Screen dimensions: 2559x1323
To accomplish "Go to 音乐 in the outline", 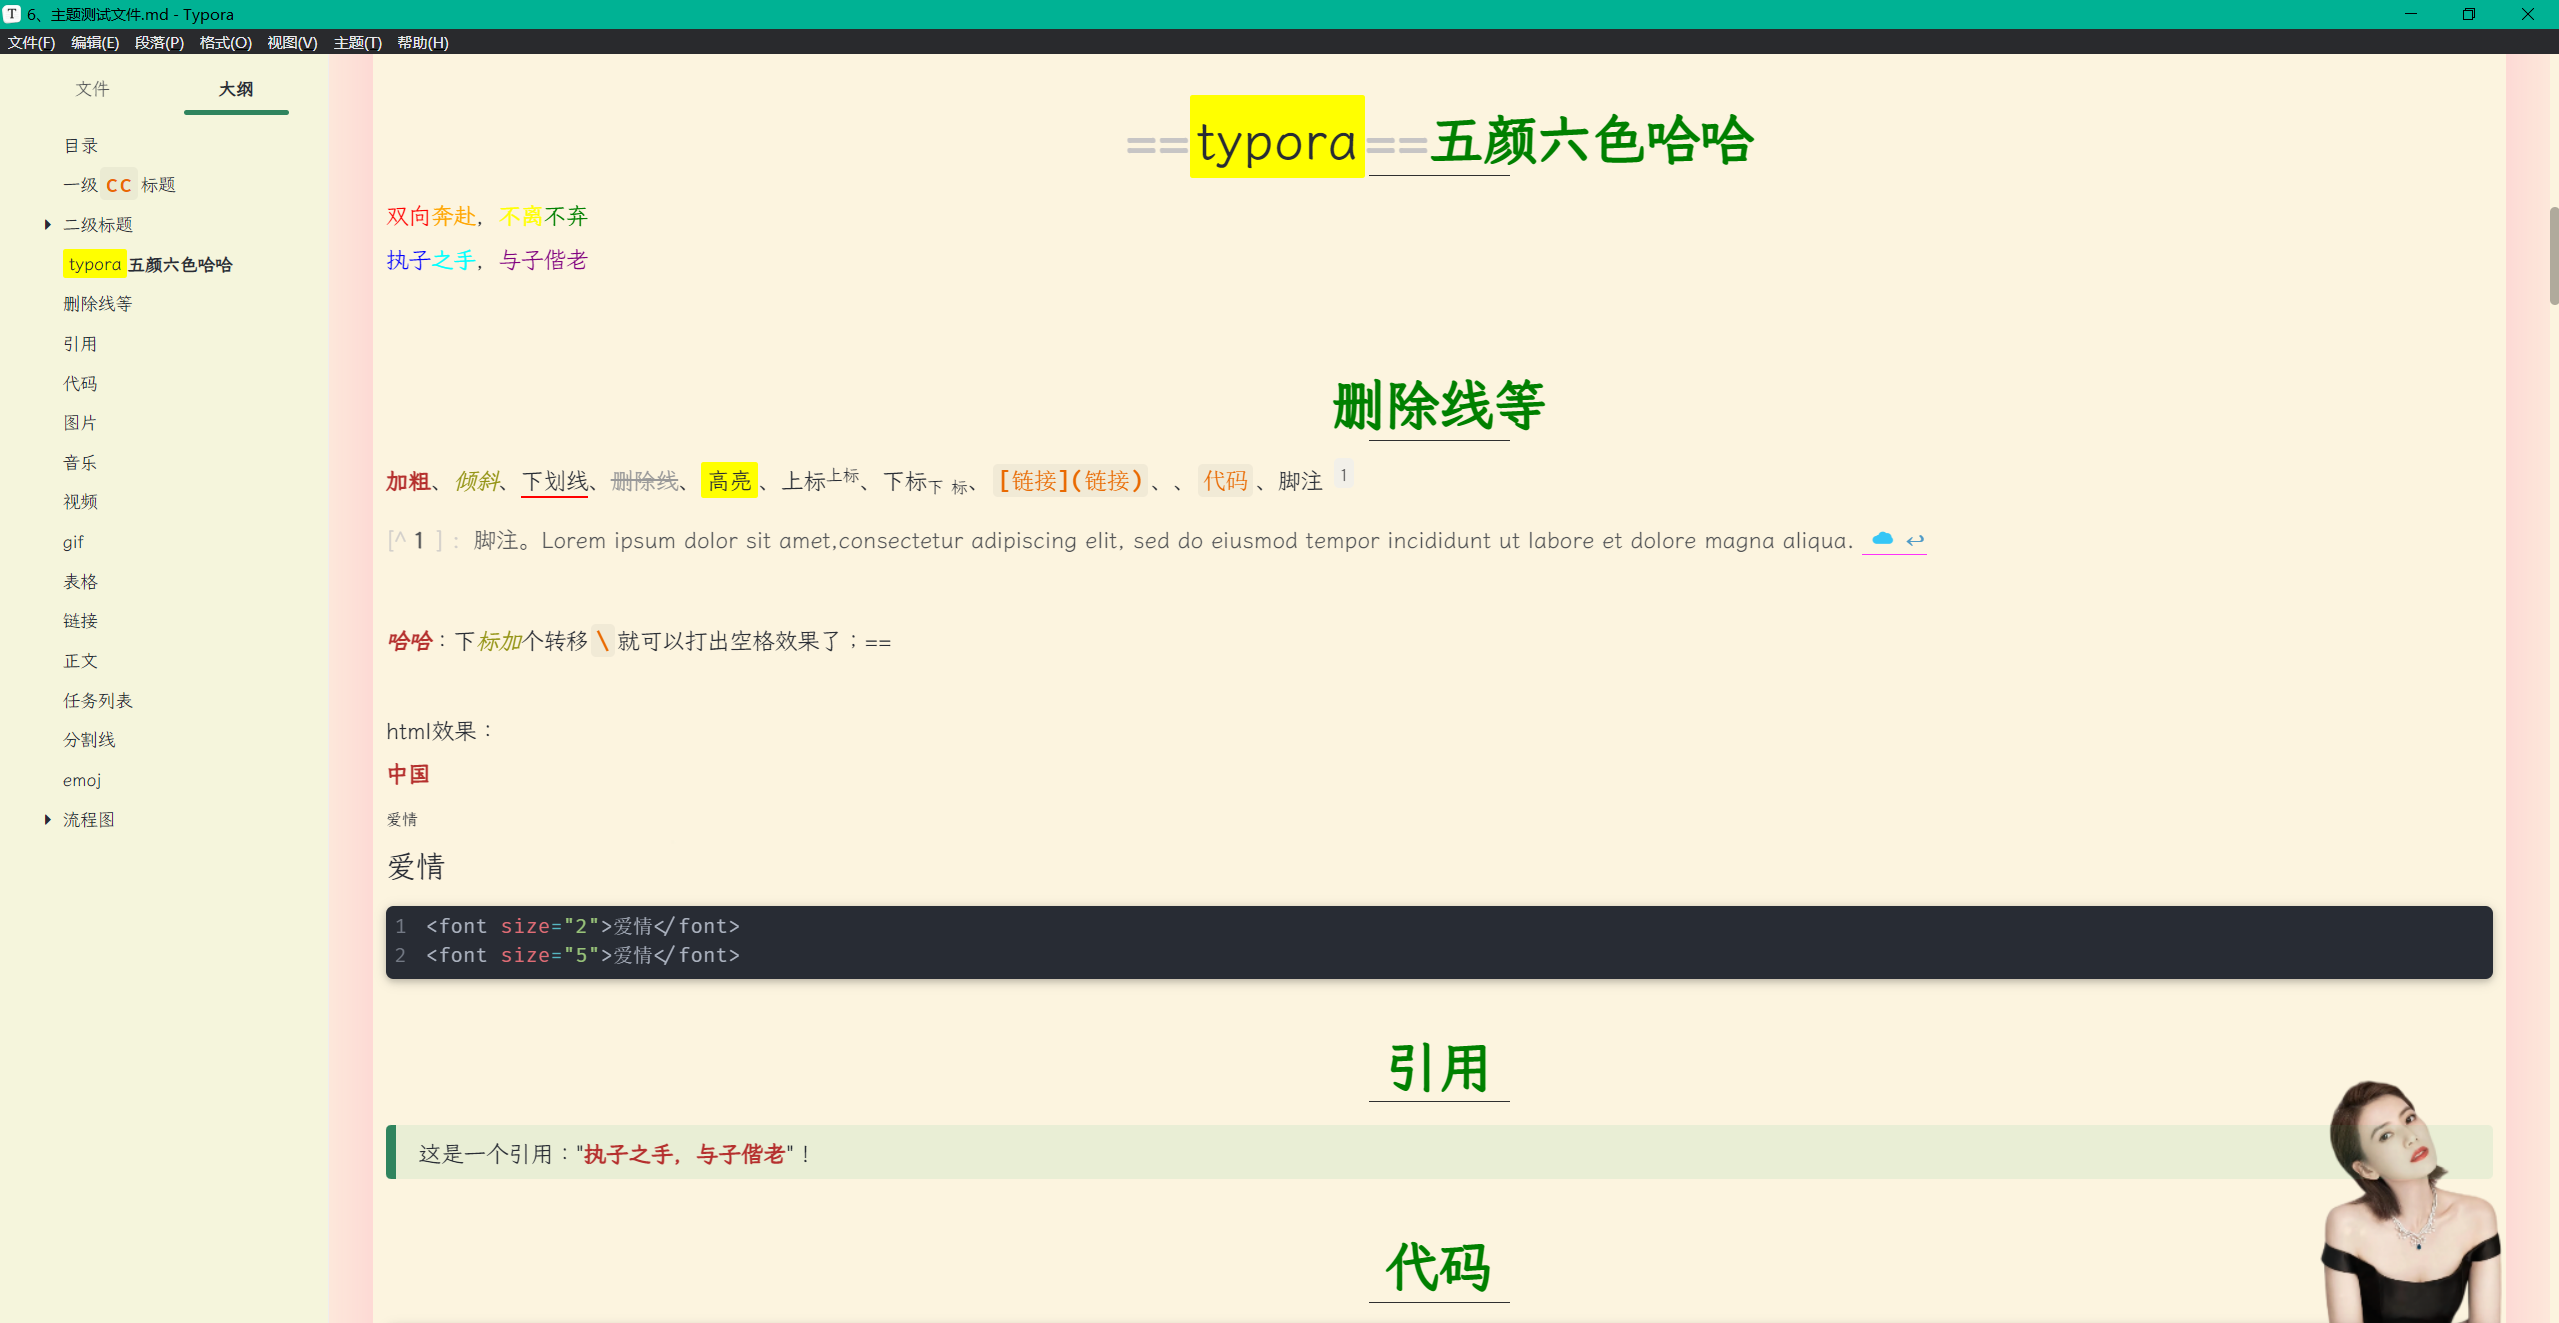I will 81,463.
